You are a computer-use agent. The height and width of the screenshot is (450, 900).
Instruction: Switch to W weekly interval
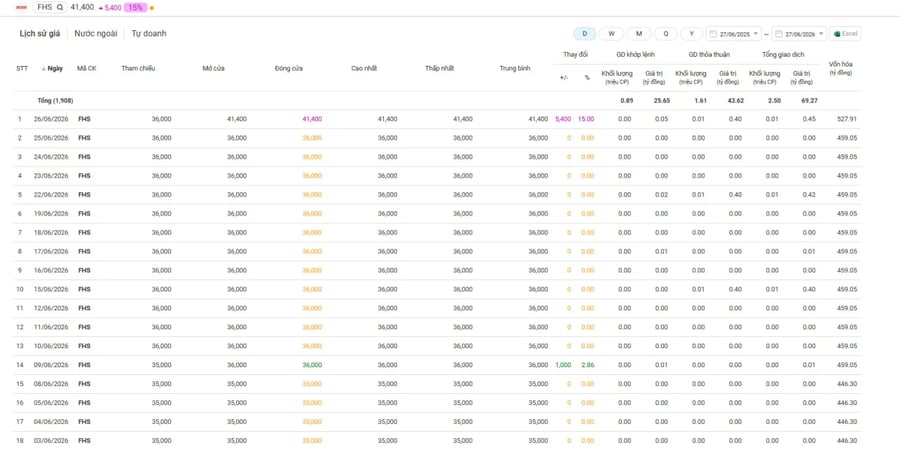pos(611,34)
